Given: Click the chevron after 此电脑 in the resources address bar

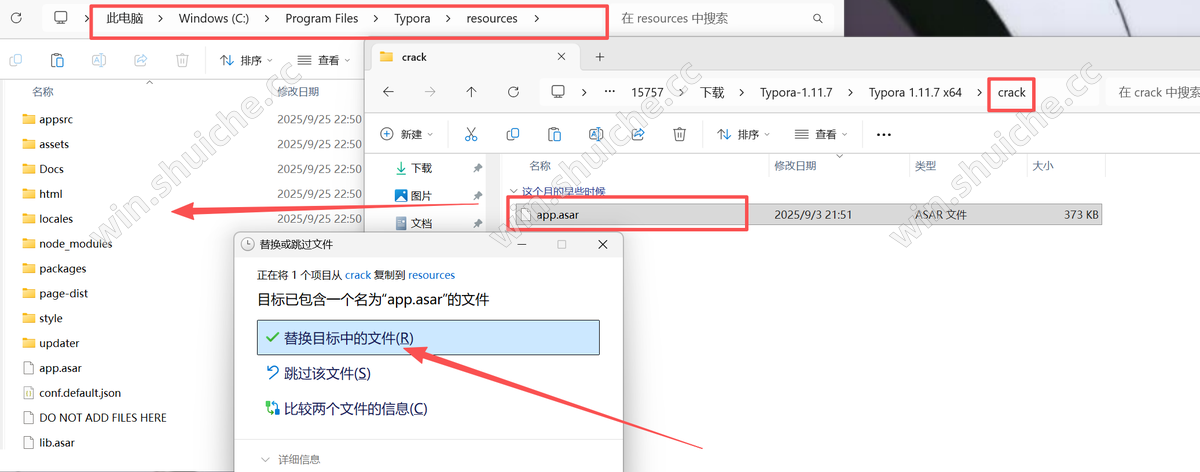Looking at the screenshot, I should coord(162,18).
